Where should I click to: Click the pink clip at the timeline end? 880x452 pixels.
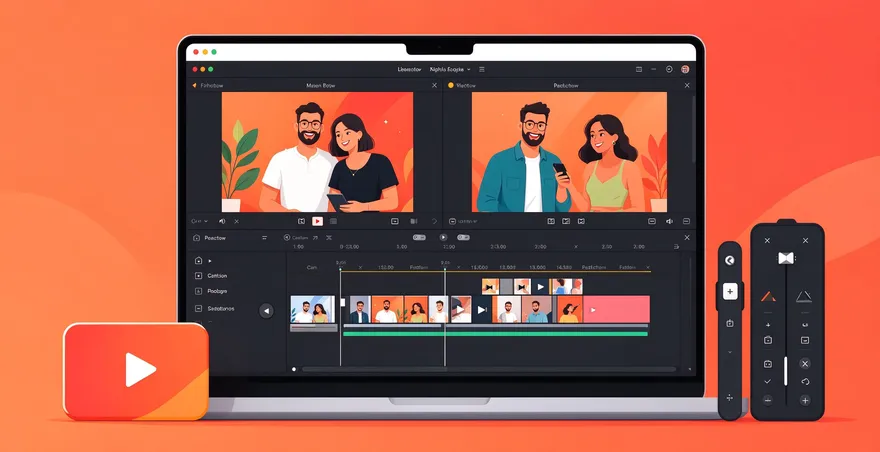tap(616, 309)
